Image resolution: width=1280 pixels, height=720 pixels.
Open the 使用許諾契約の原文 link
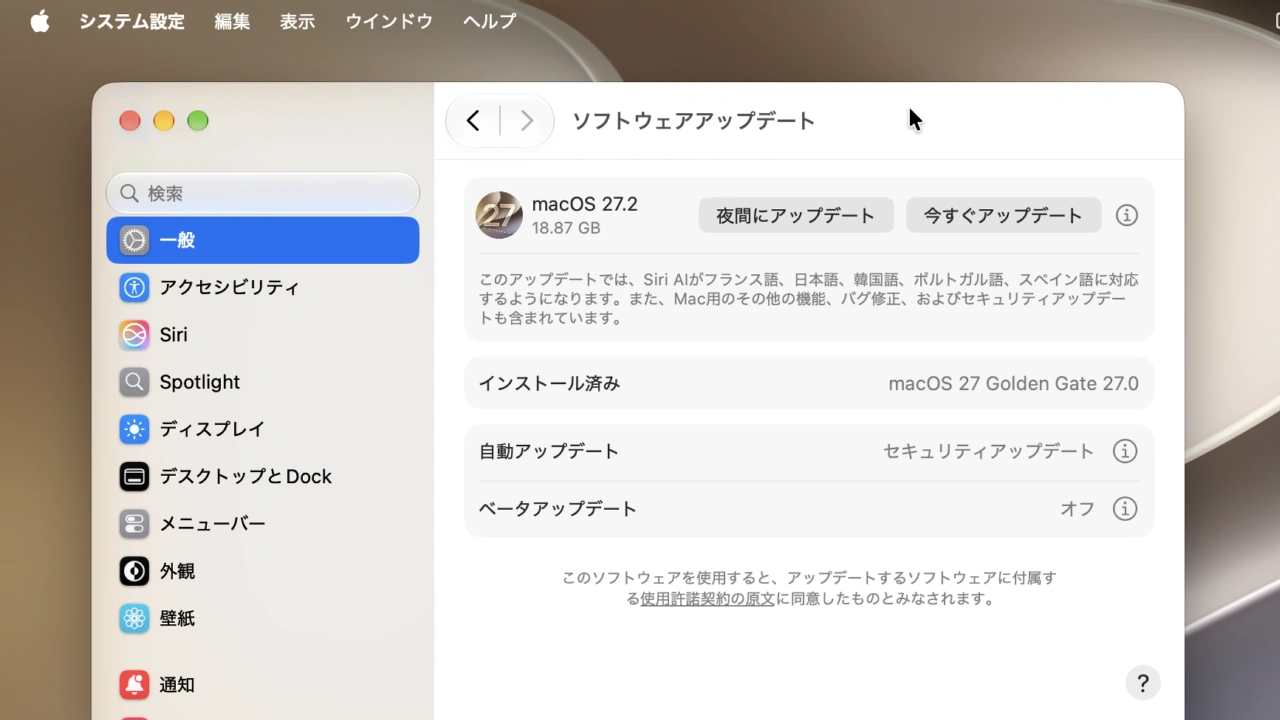click(x=708, y=599)
